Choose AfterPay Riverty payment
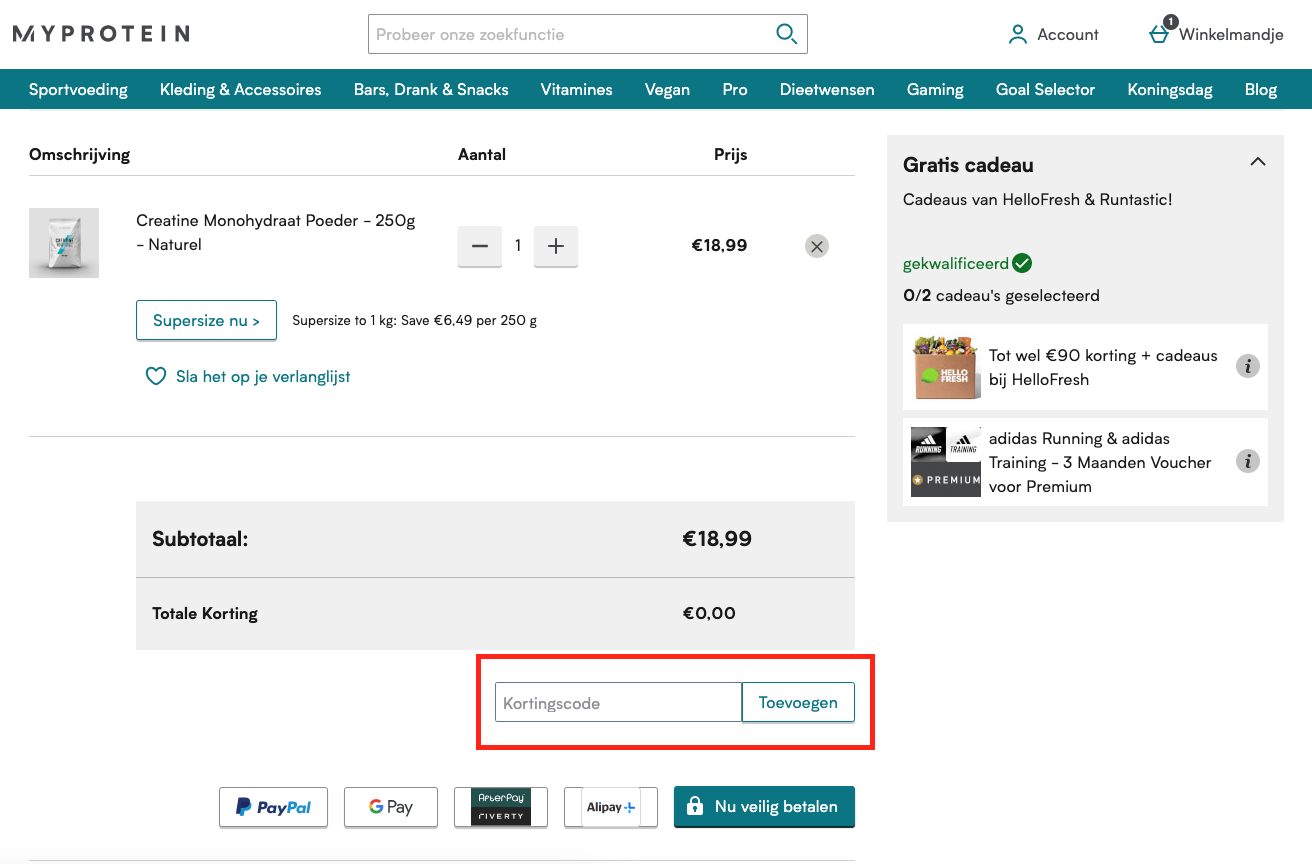This screenshot has width=1312, height=864. [501, 807]
